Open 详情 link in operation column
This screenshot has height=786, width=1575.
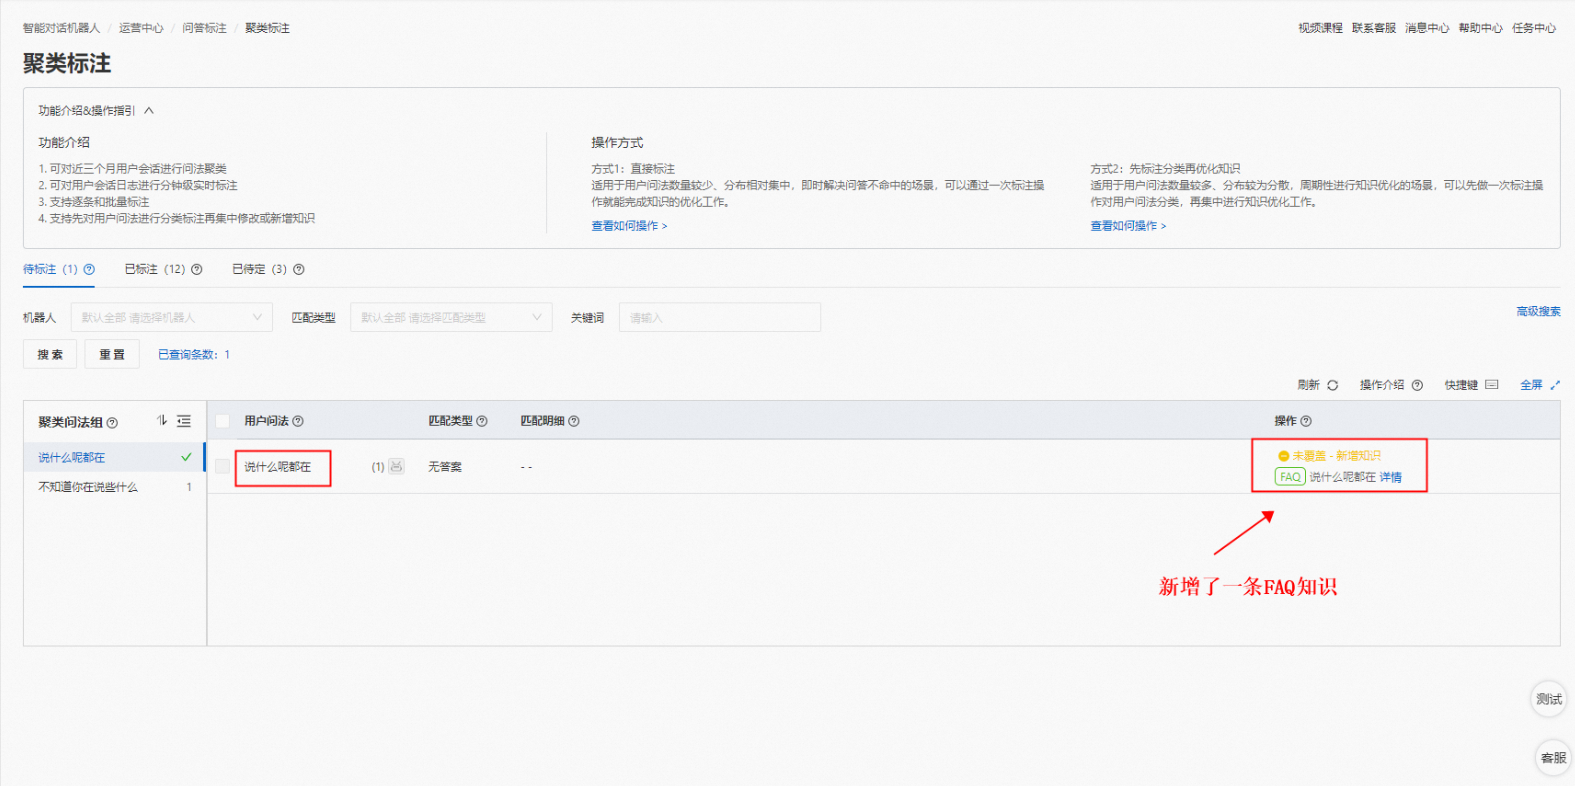pyautogui.click(x=1391, y=477)
